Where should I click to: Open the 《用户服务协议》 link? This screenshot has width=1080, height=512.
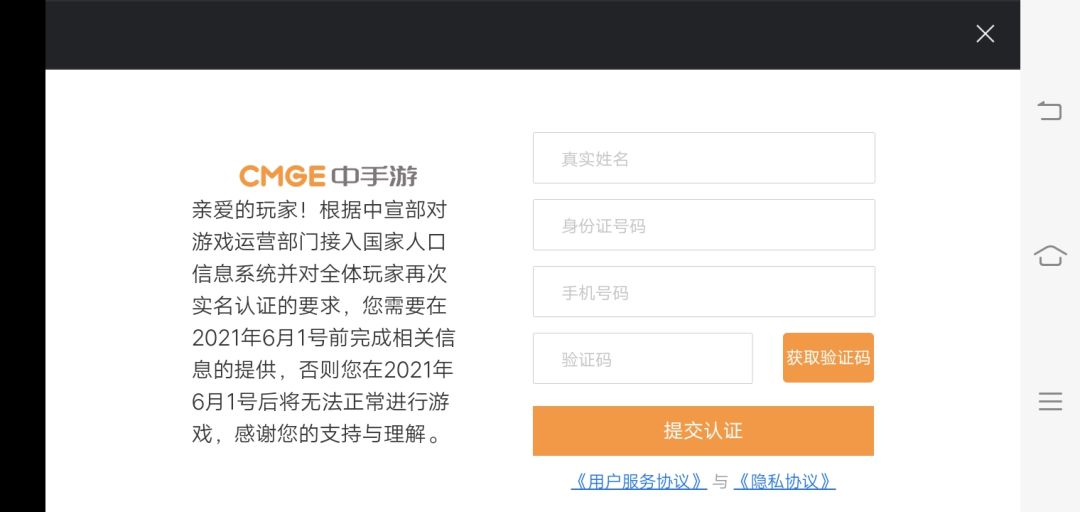click(638, 481)
